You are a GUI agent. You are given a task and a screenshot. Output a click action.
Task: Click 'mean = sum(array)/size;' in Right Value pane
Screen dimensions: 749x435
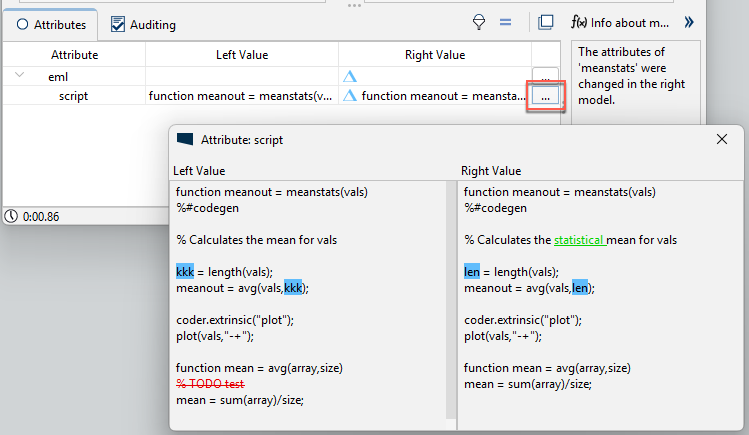(x=527, y=384)
